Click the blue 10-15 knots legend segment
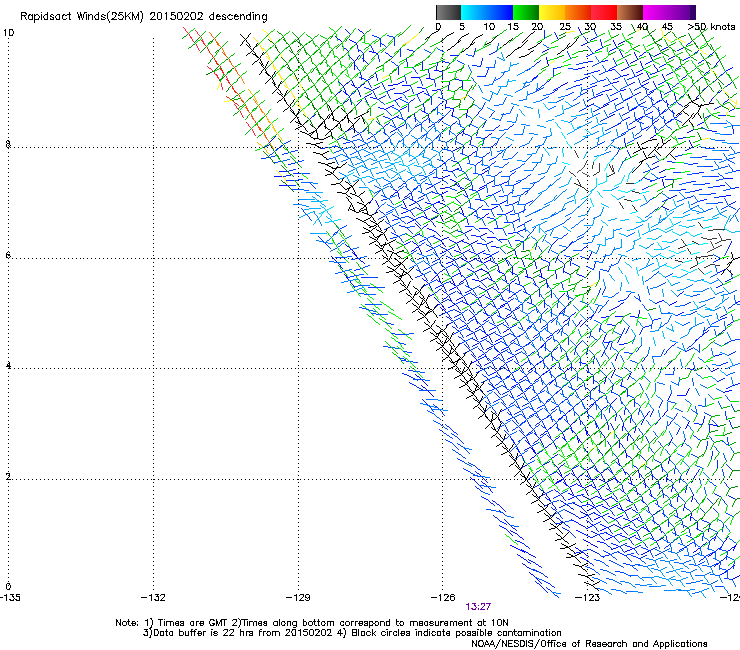 pos(500,12)
